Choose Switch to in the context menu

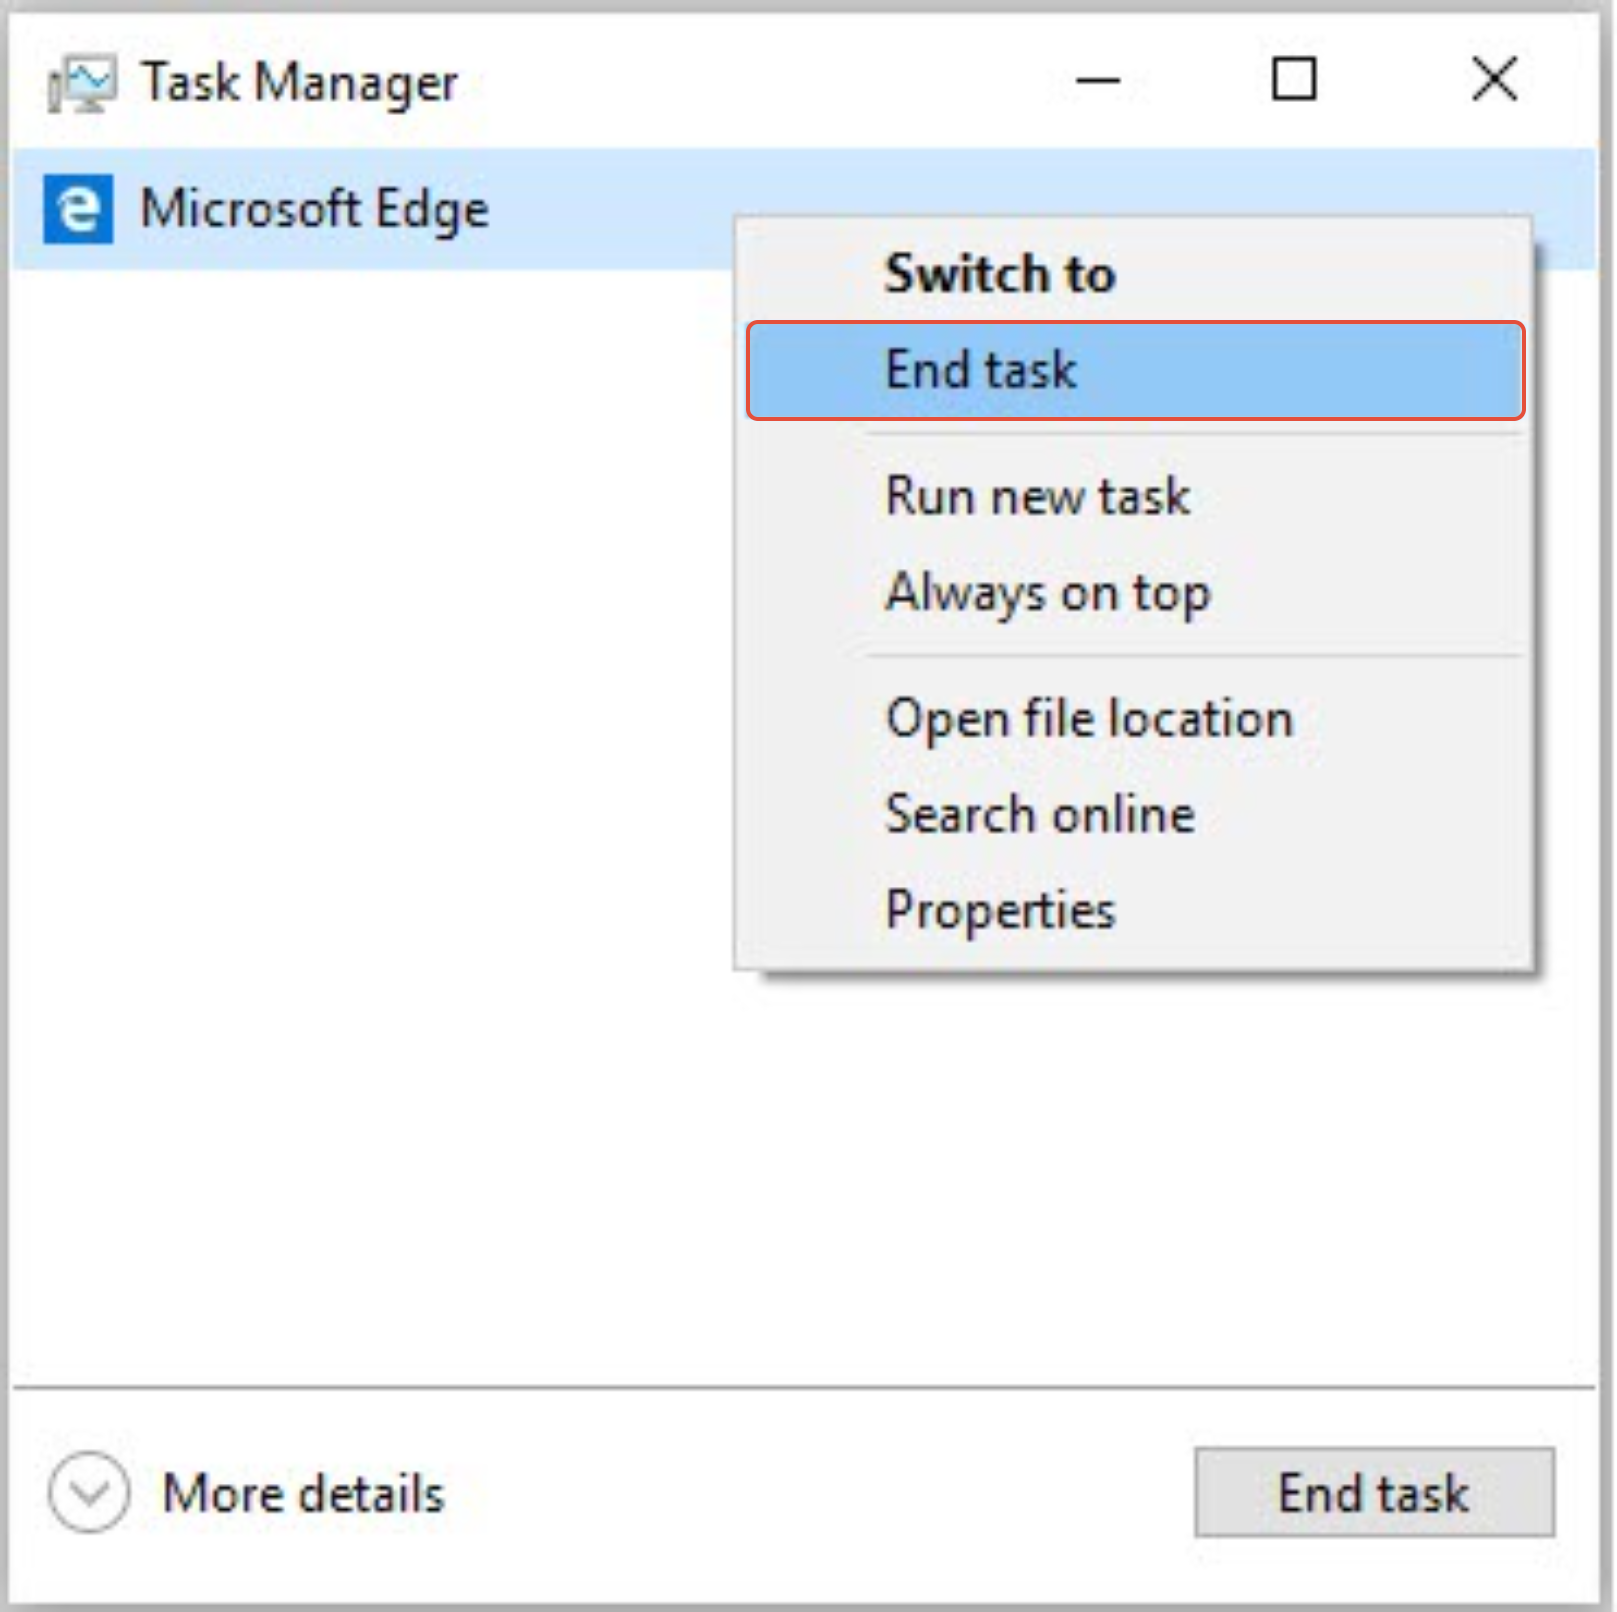pyautogui.click(x=1000, y=274)
